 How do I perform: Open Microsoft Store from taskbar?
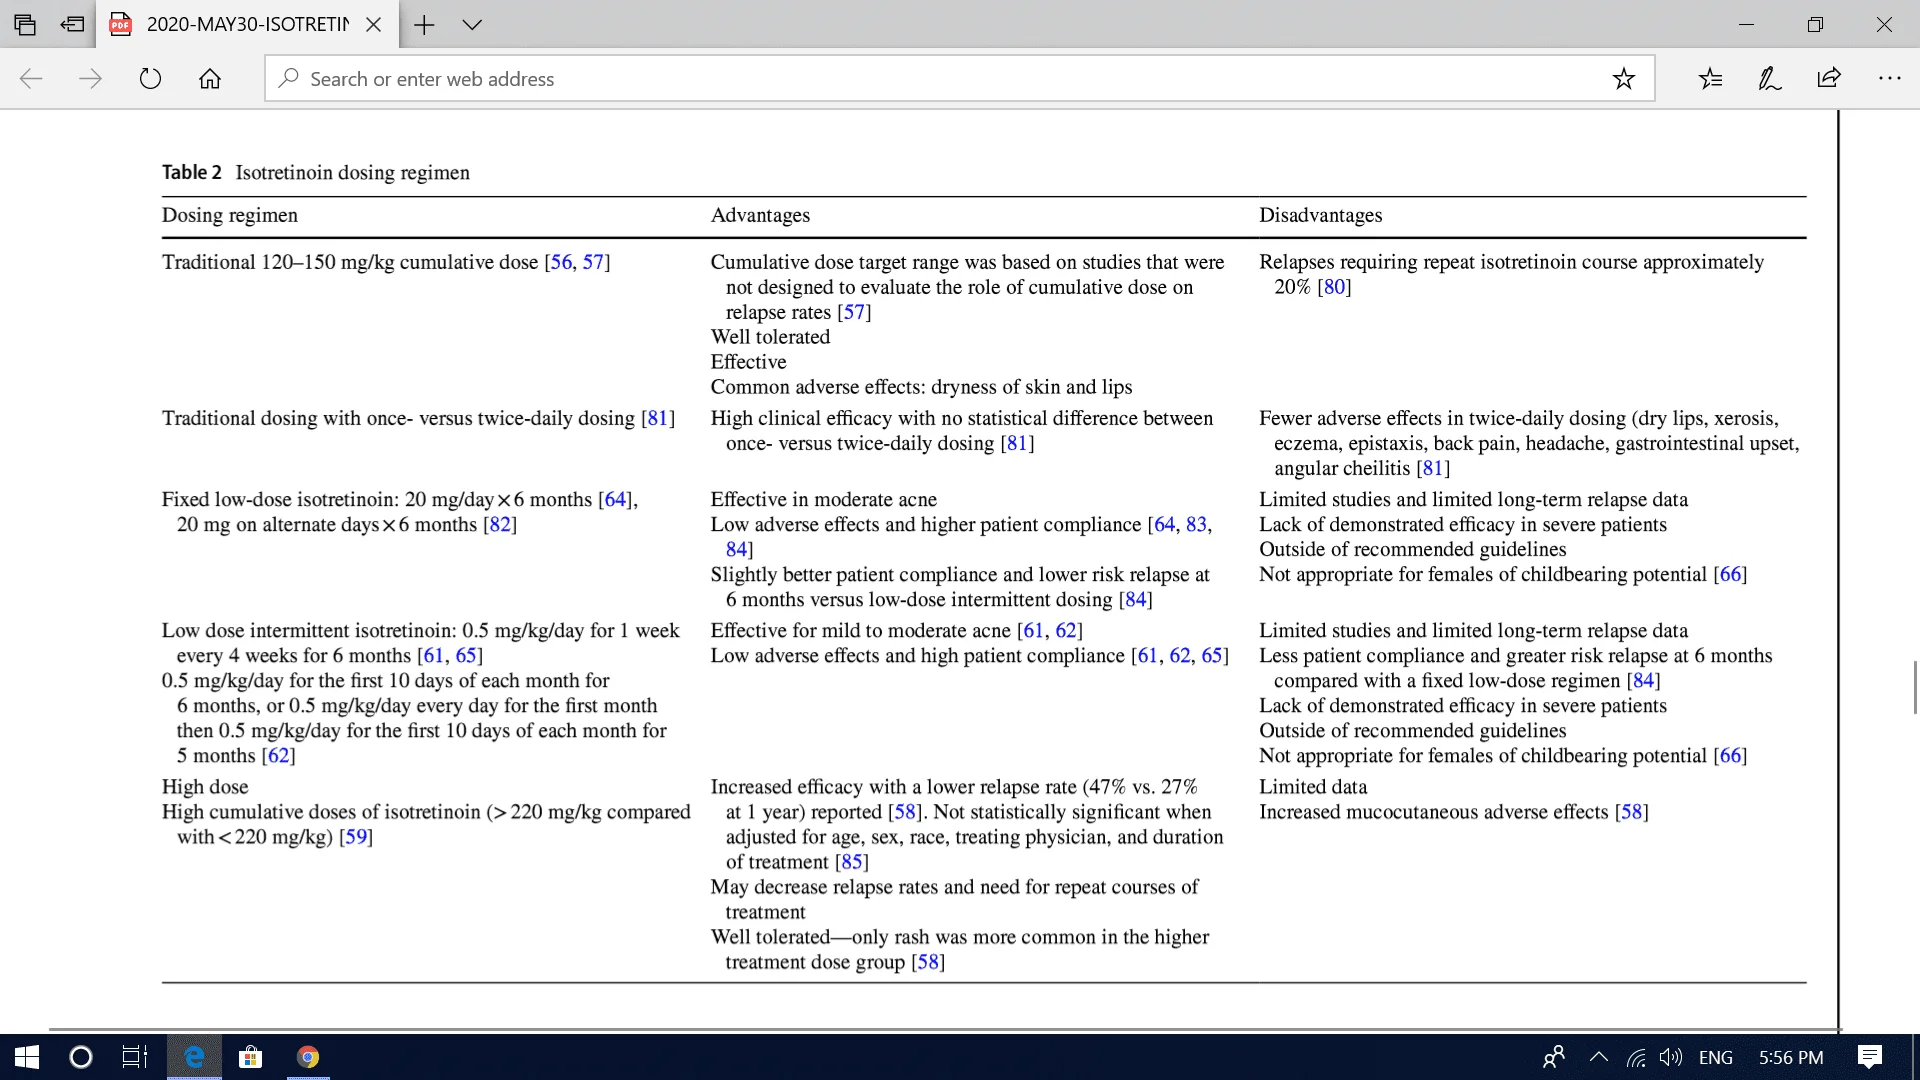tap(250, 1057)
